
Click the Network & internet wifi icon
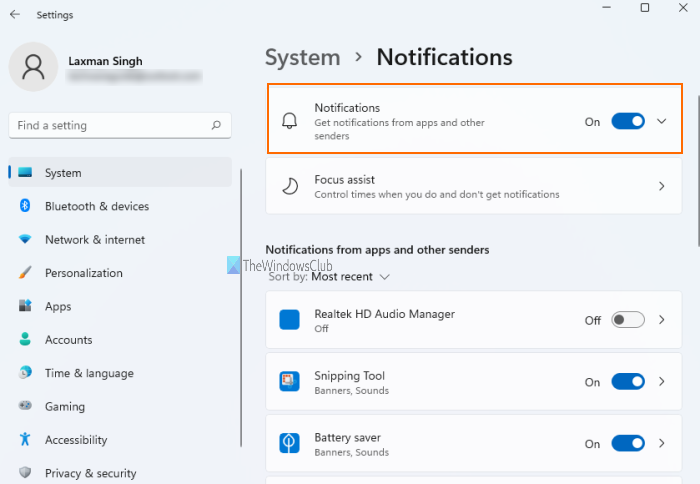(25, 240)
